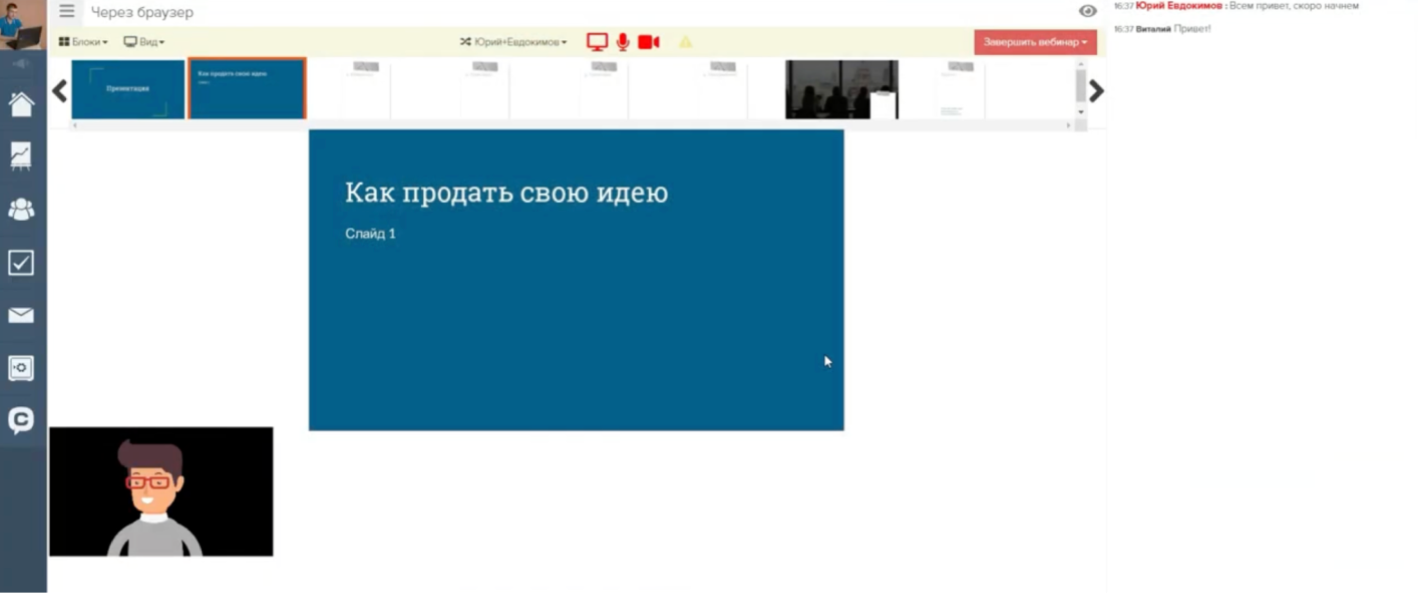Go to the next slides with the right arrow
Image resolution: width=1418 pixels, height=593 pixels.
point(1096,91)
